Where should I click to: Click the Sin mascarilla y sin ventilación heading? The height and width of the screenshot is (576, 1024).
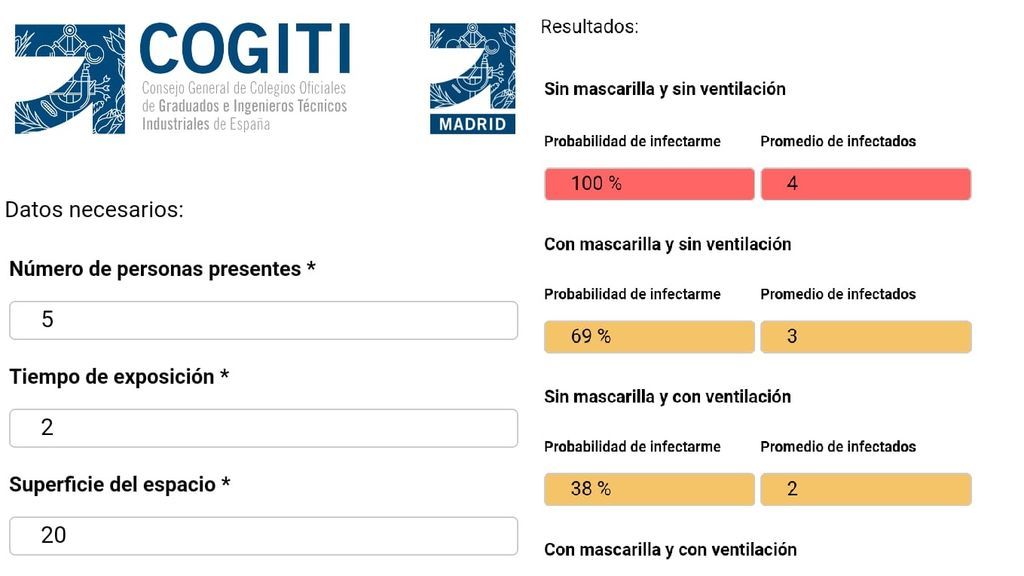pos(665,89)
